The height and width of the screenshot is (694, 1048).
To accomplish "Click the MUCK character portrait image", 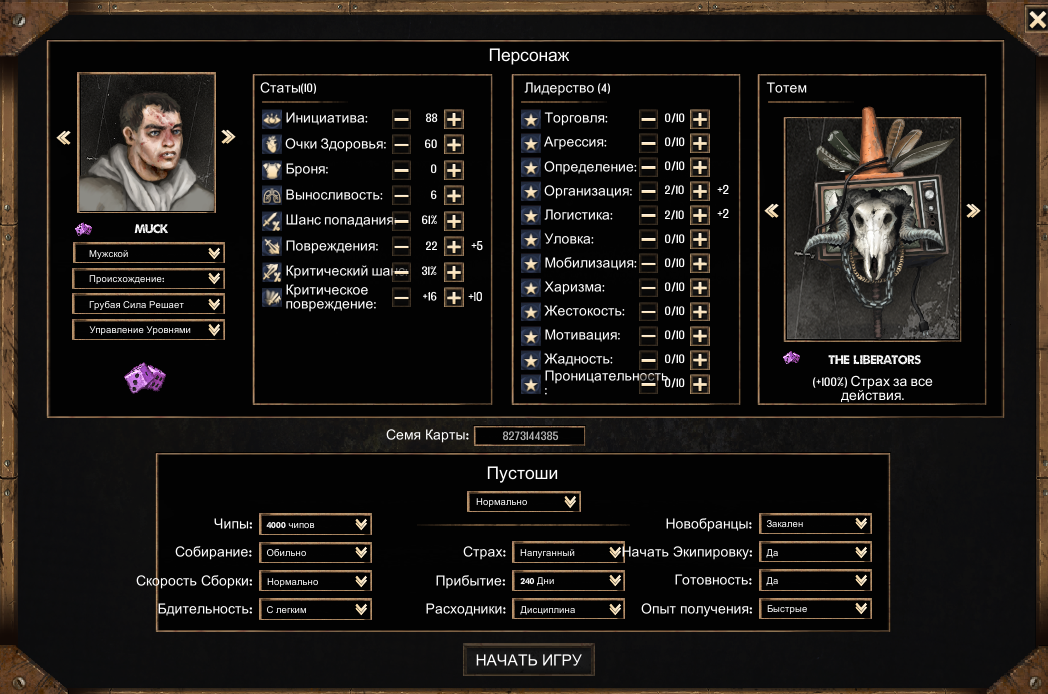I will click(146, 142).
